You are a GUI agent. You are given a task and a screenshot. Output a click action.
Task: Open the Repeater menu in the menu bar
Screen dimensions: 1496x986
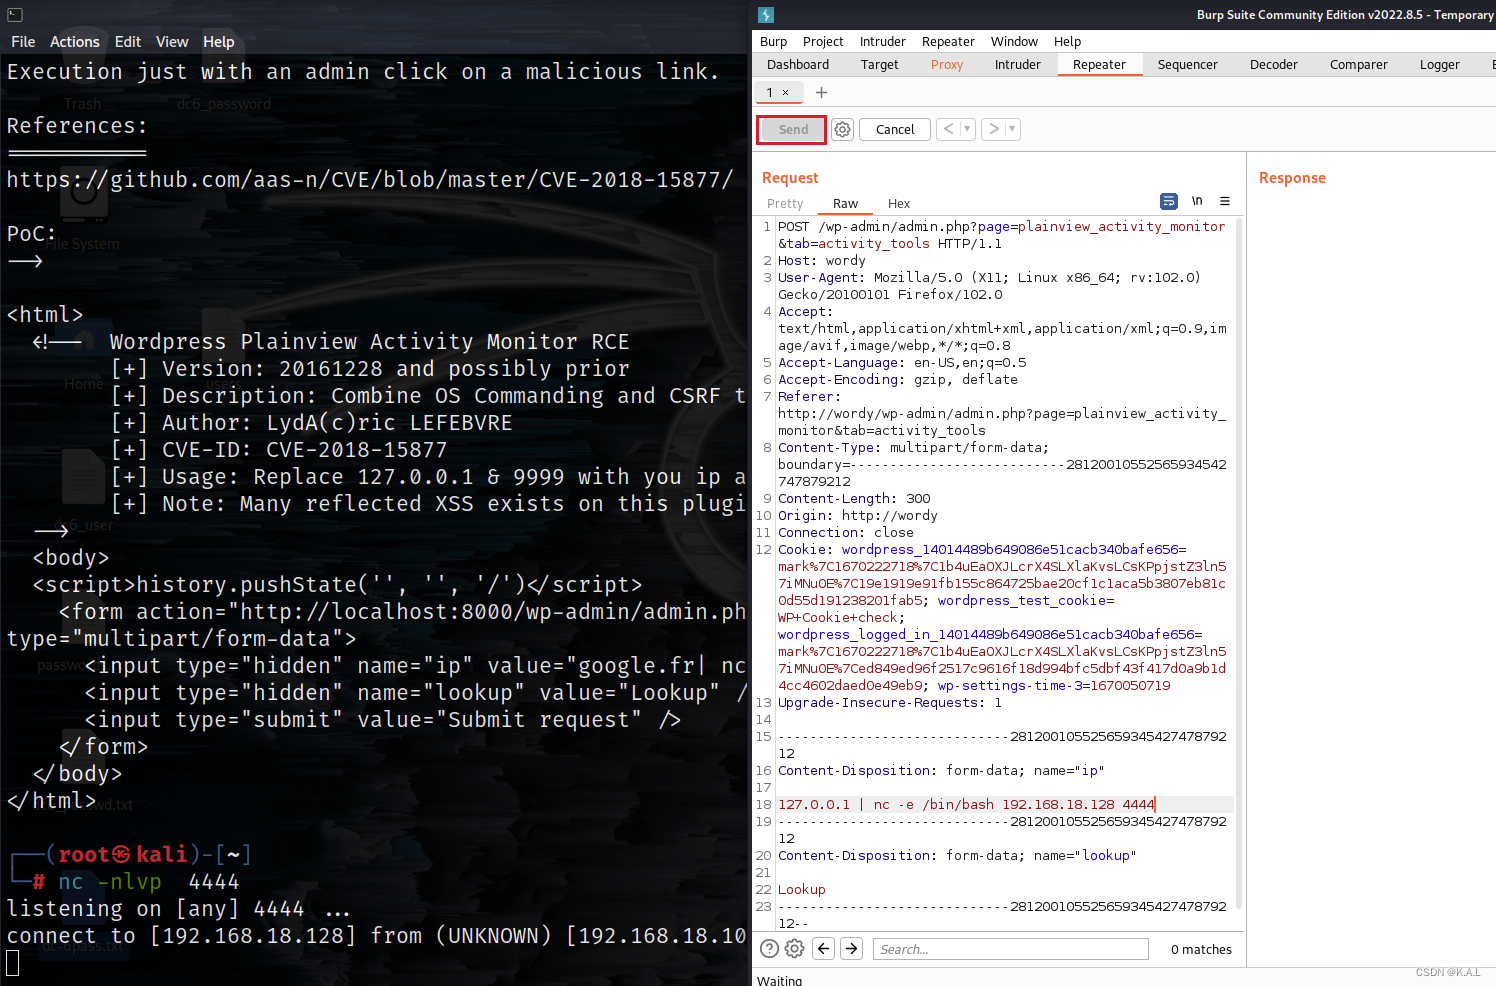[x=948, y=42]
